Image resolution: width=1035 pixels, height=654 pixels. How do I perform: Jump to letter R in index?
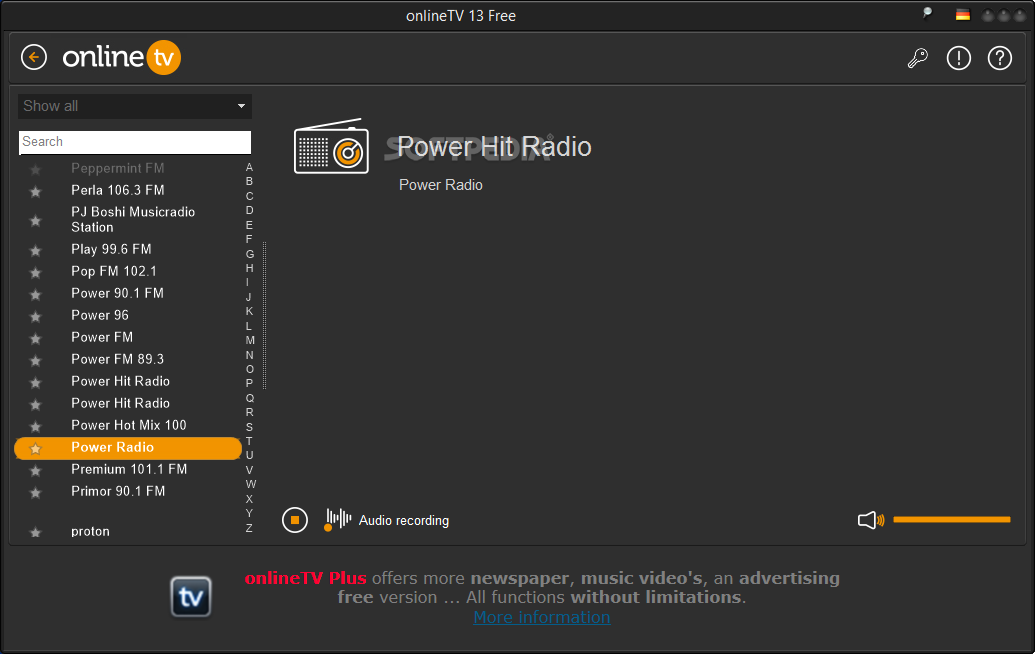(x=249, y=412)
